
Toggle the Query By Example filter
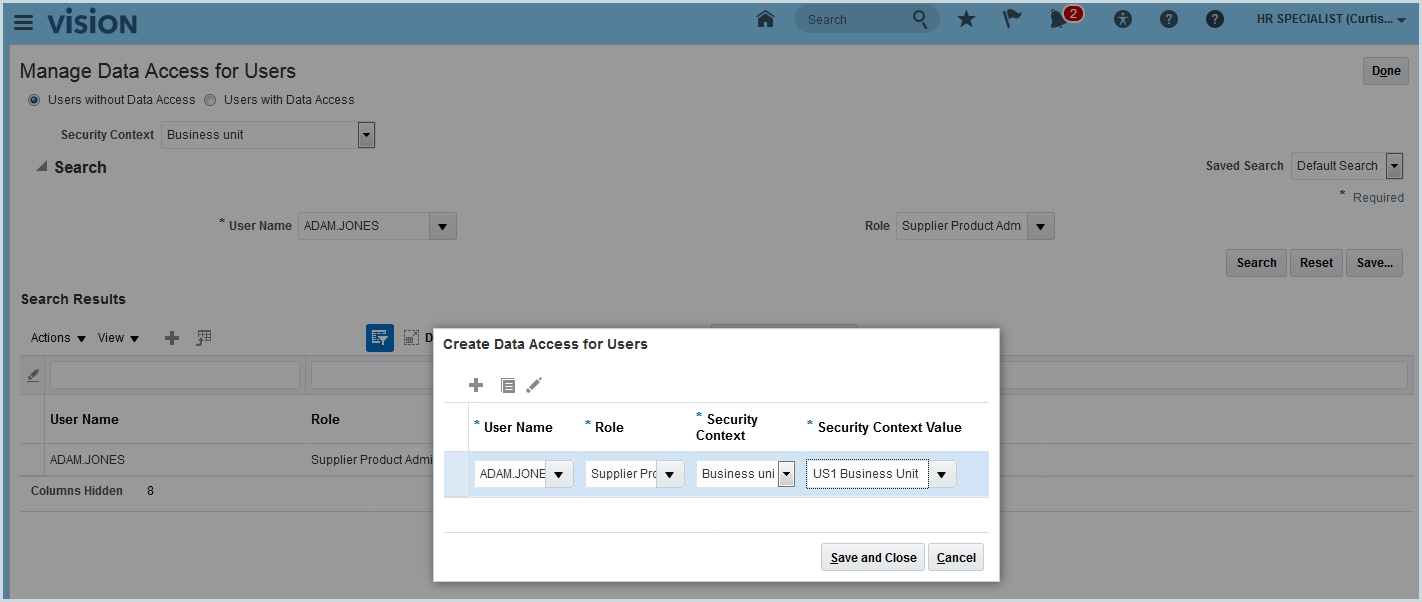tap(379, 338)
